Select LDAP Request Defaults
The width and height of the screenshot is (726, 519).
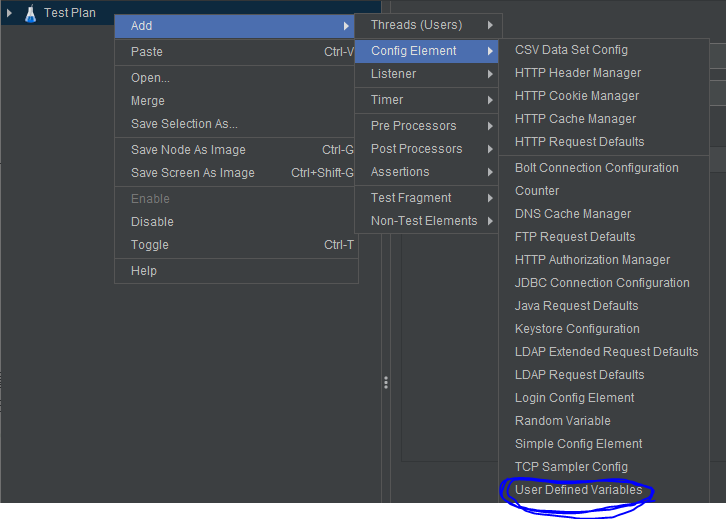click(604, 375)
